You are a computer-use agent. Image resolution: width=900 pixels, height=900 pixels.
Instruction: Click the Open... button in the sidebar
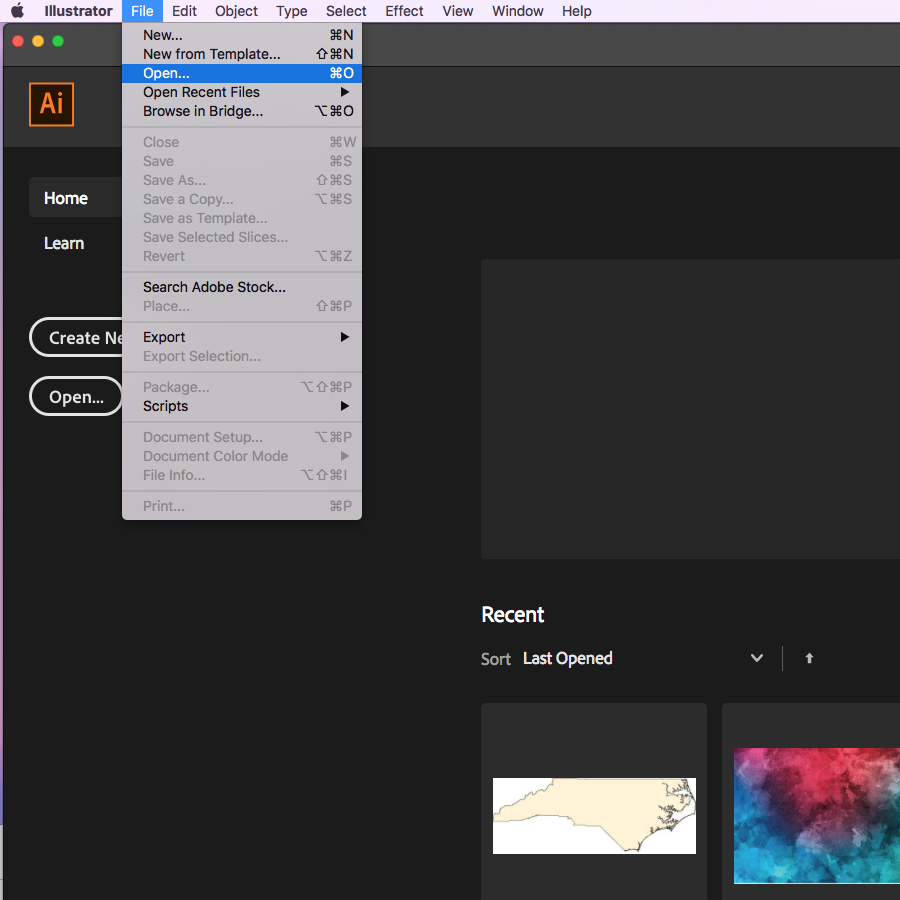point(76,397)
